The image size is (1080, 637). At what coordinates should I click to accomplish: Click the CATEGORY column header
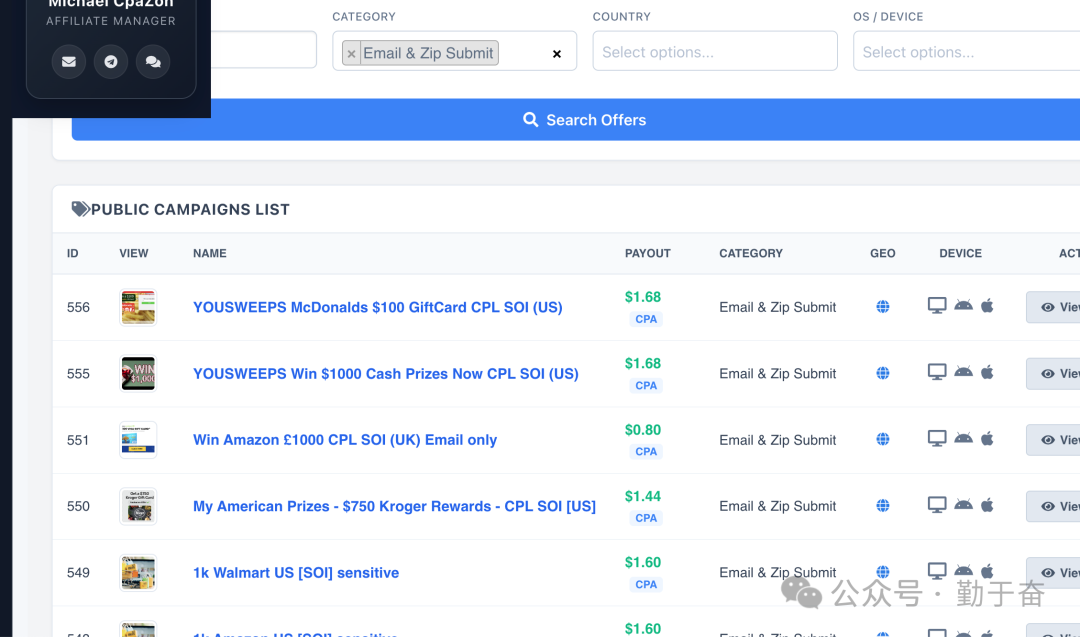pyautogui.click(x=751, y=253)
